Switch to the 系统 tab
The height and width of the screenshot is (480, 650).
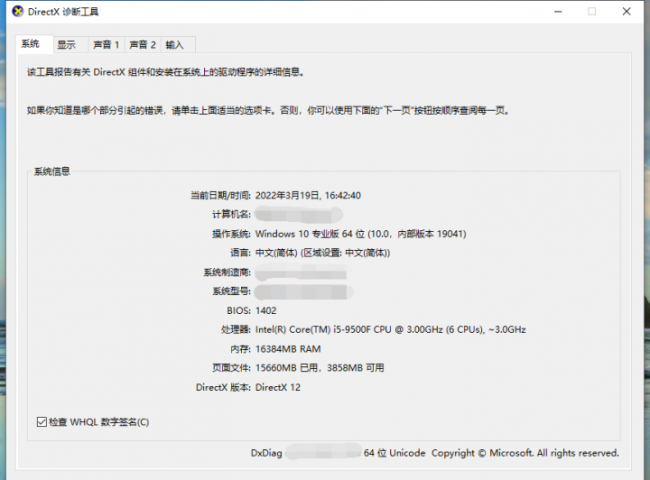click(x=34, y=44)
